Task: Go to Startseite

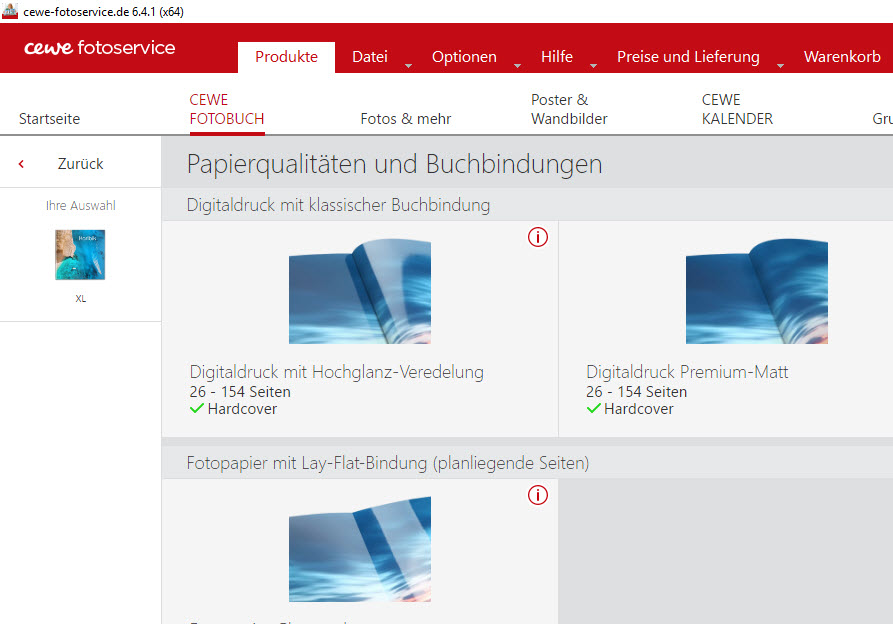Action: (x=50, y=118)
